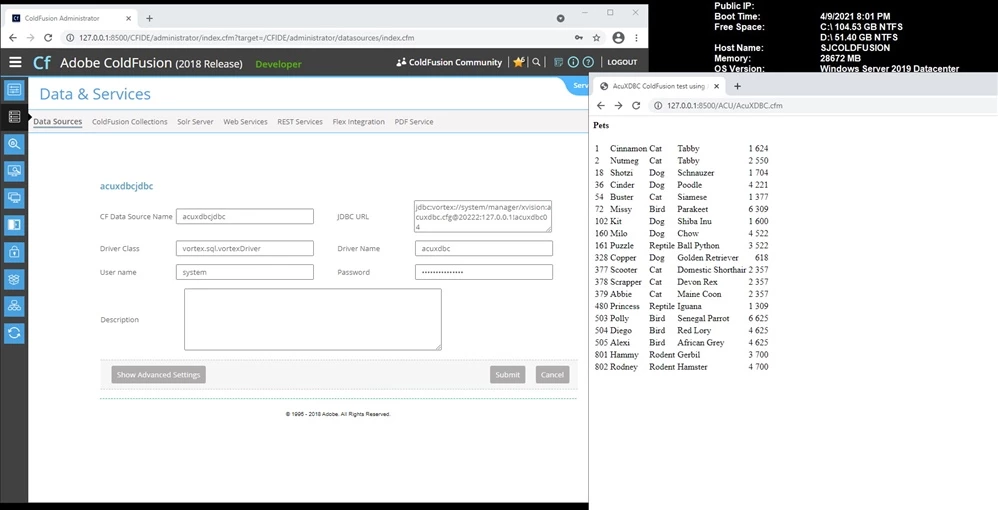This screenshot has height=510, width=998.
Task: Open Server Settings sidebar icon
Action: [14, 90]
